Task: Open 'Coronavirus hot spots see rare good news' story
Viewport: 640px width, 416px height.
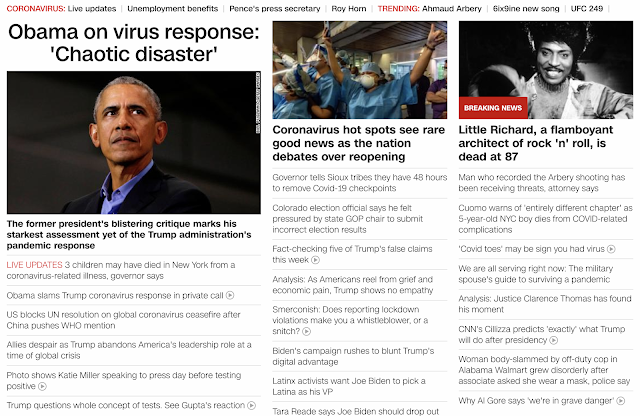Action: [358, 143]
